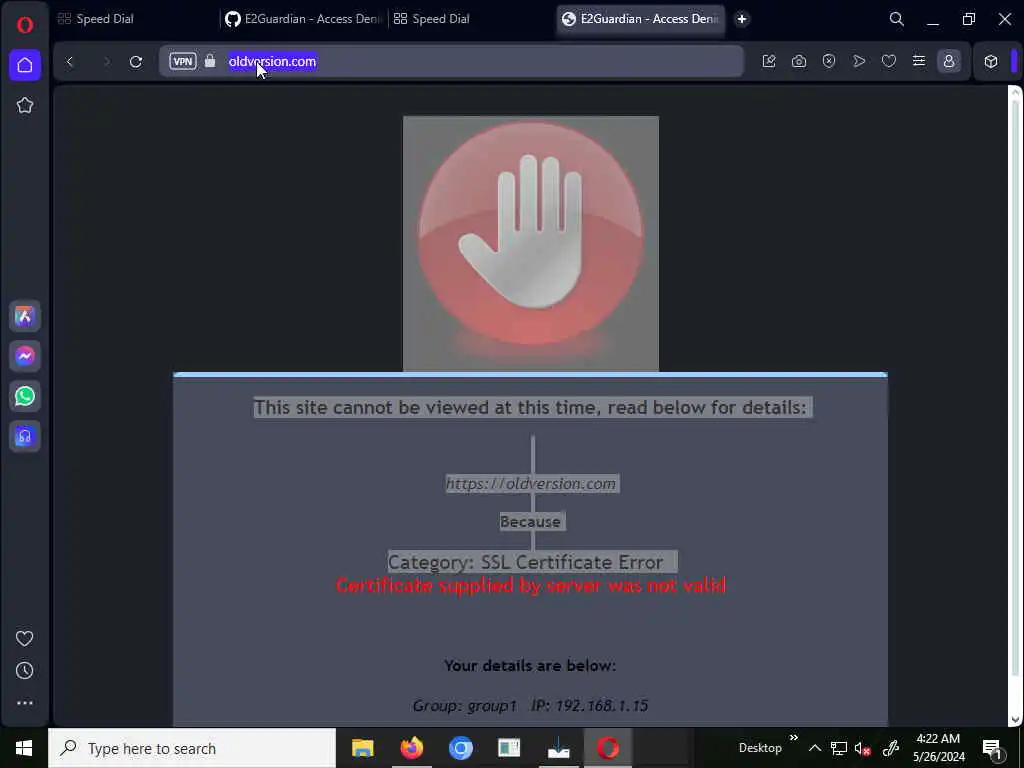Open the download tray app on taskbar
The width and height of the screenshot is (1024, 768).
(558, 748)
